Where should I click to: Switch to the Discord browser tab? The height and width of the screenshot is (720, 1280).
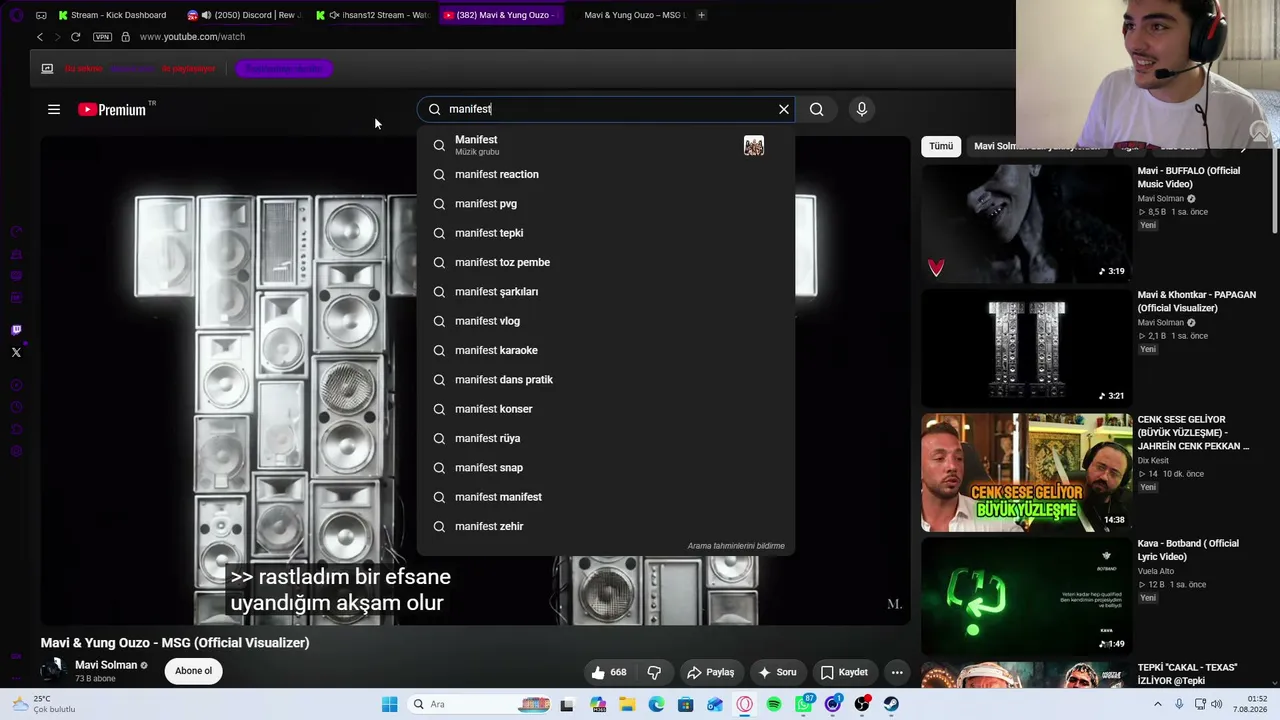245,15
